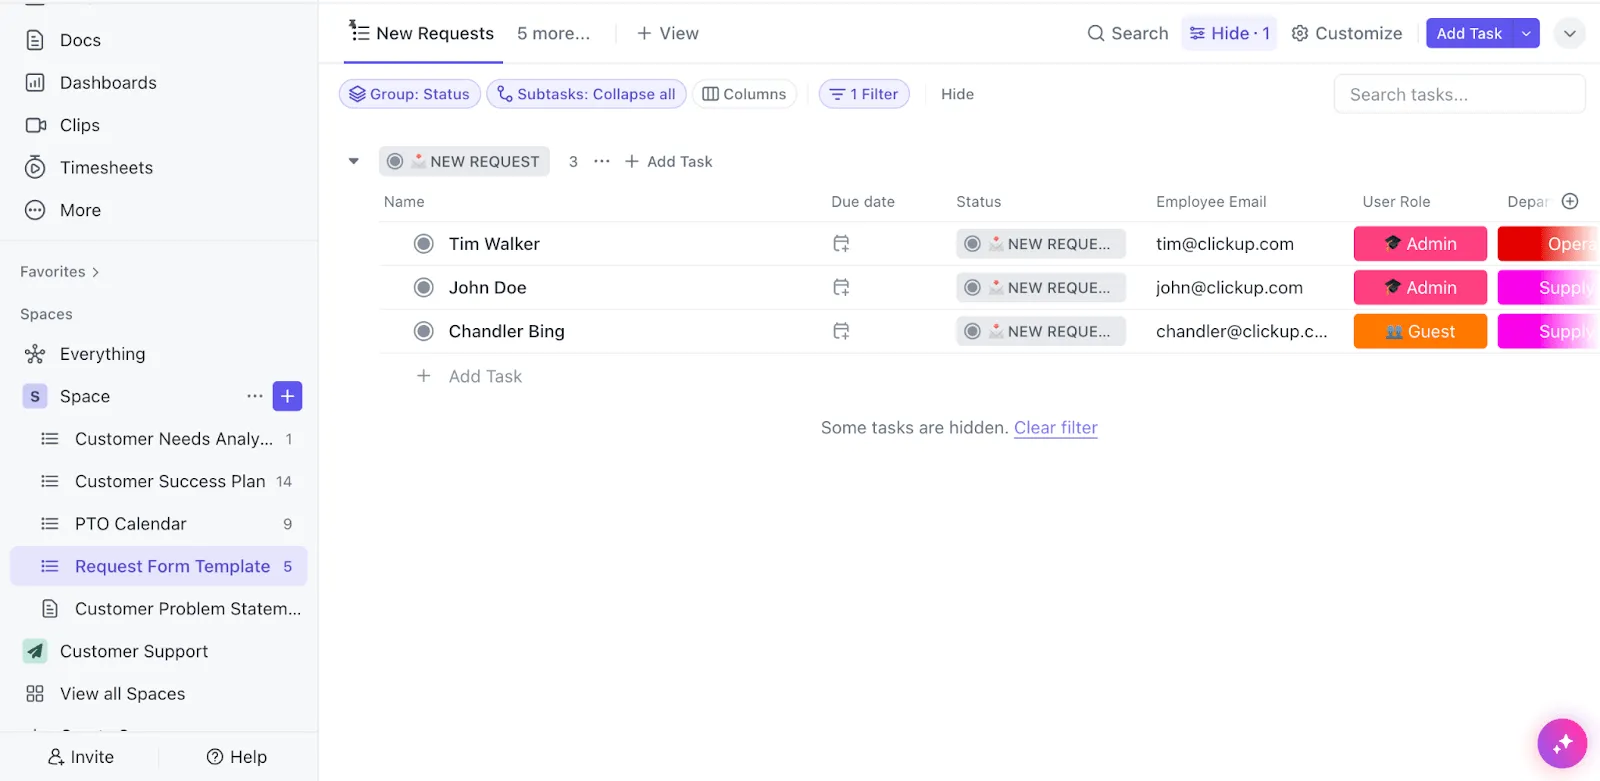Click Chandler Bing's orange Guest role tag
This screenshot has width=1600, height=781.
(x=1420, y=331)
